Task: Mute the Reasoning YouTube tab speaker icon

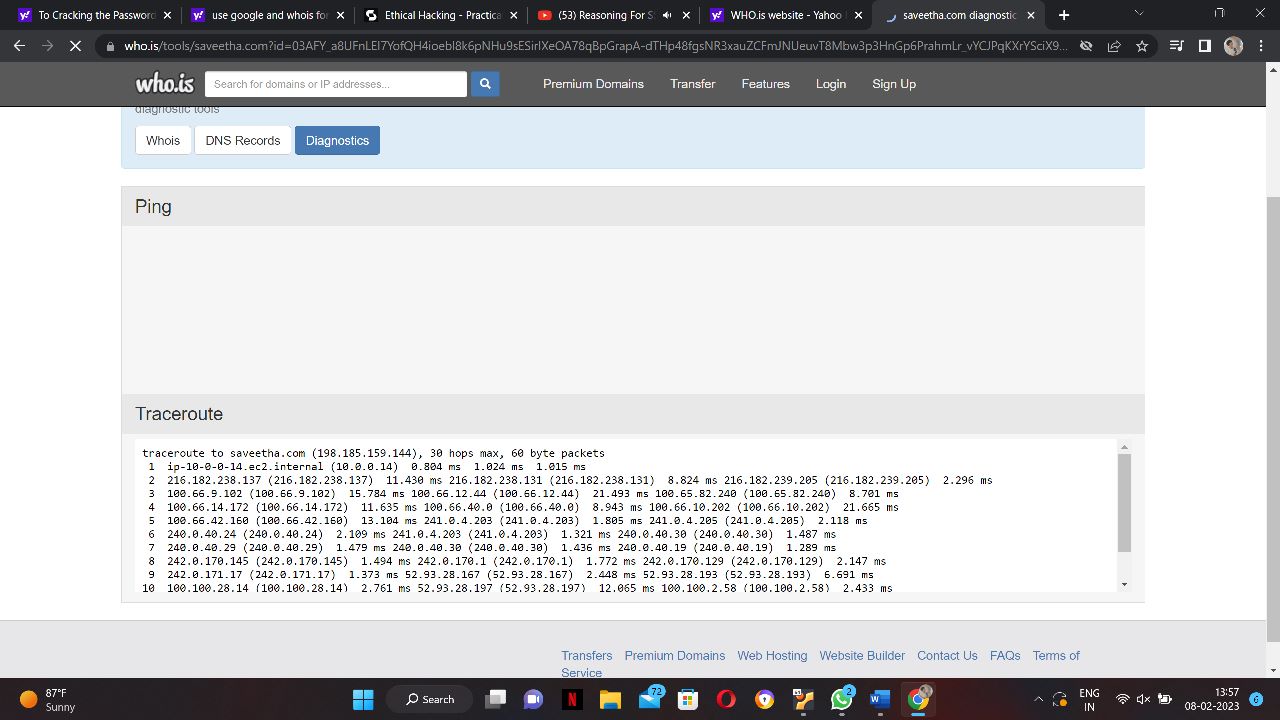Action: click(666, 15)
